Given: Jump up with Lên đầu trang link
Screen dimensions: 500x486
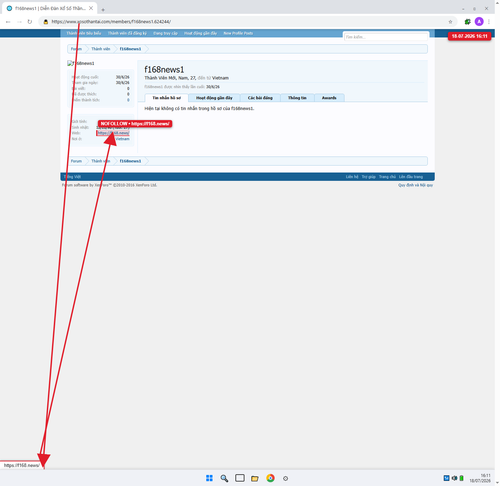Looking at the screenshot, I should [411, 177].
